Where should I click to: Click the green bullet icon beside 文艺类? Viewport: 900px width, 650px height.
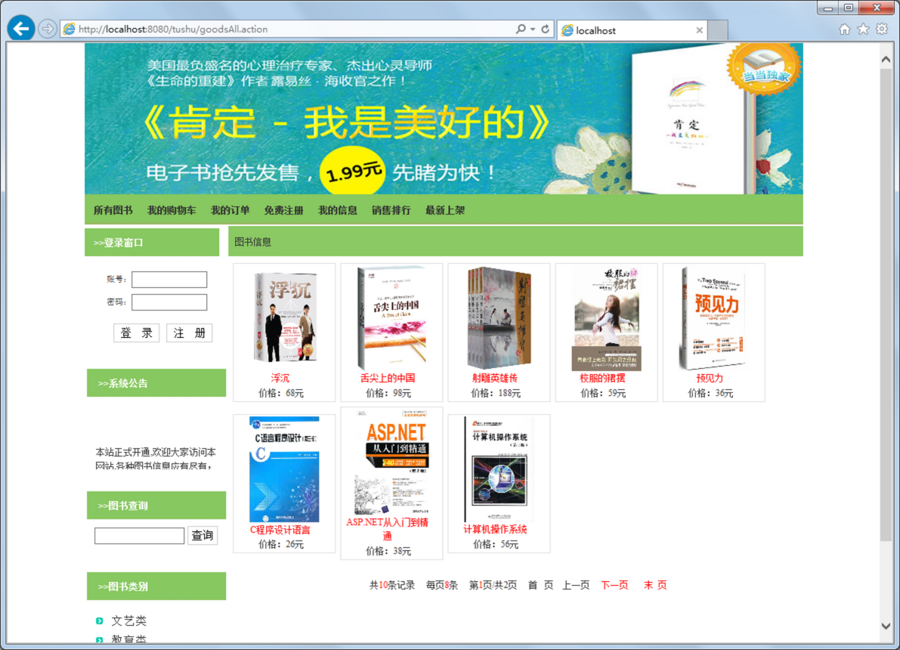tap(99, 621)
